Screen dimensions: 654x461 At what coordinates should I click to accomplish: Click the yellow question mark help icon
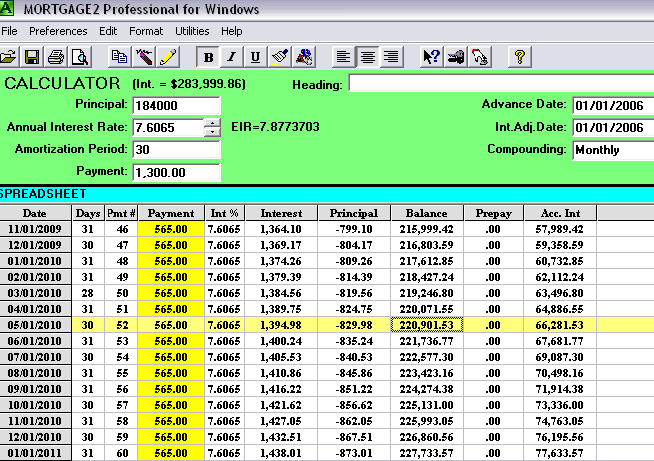coord(520,57)
